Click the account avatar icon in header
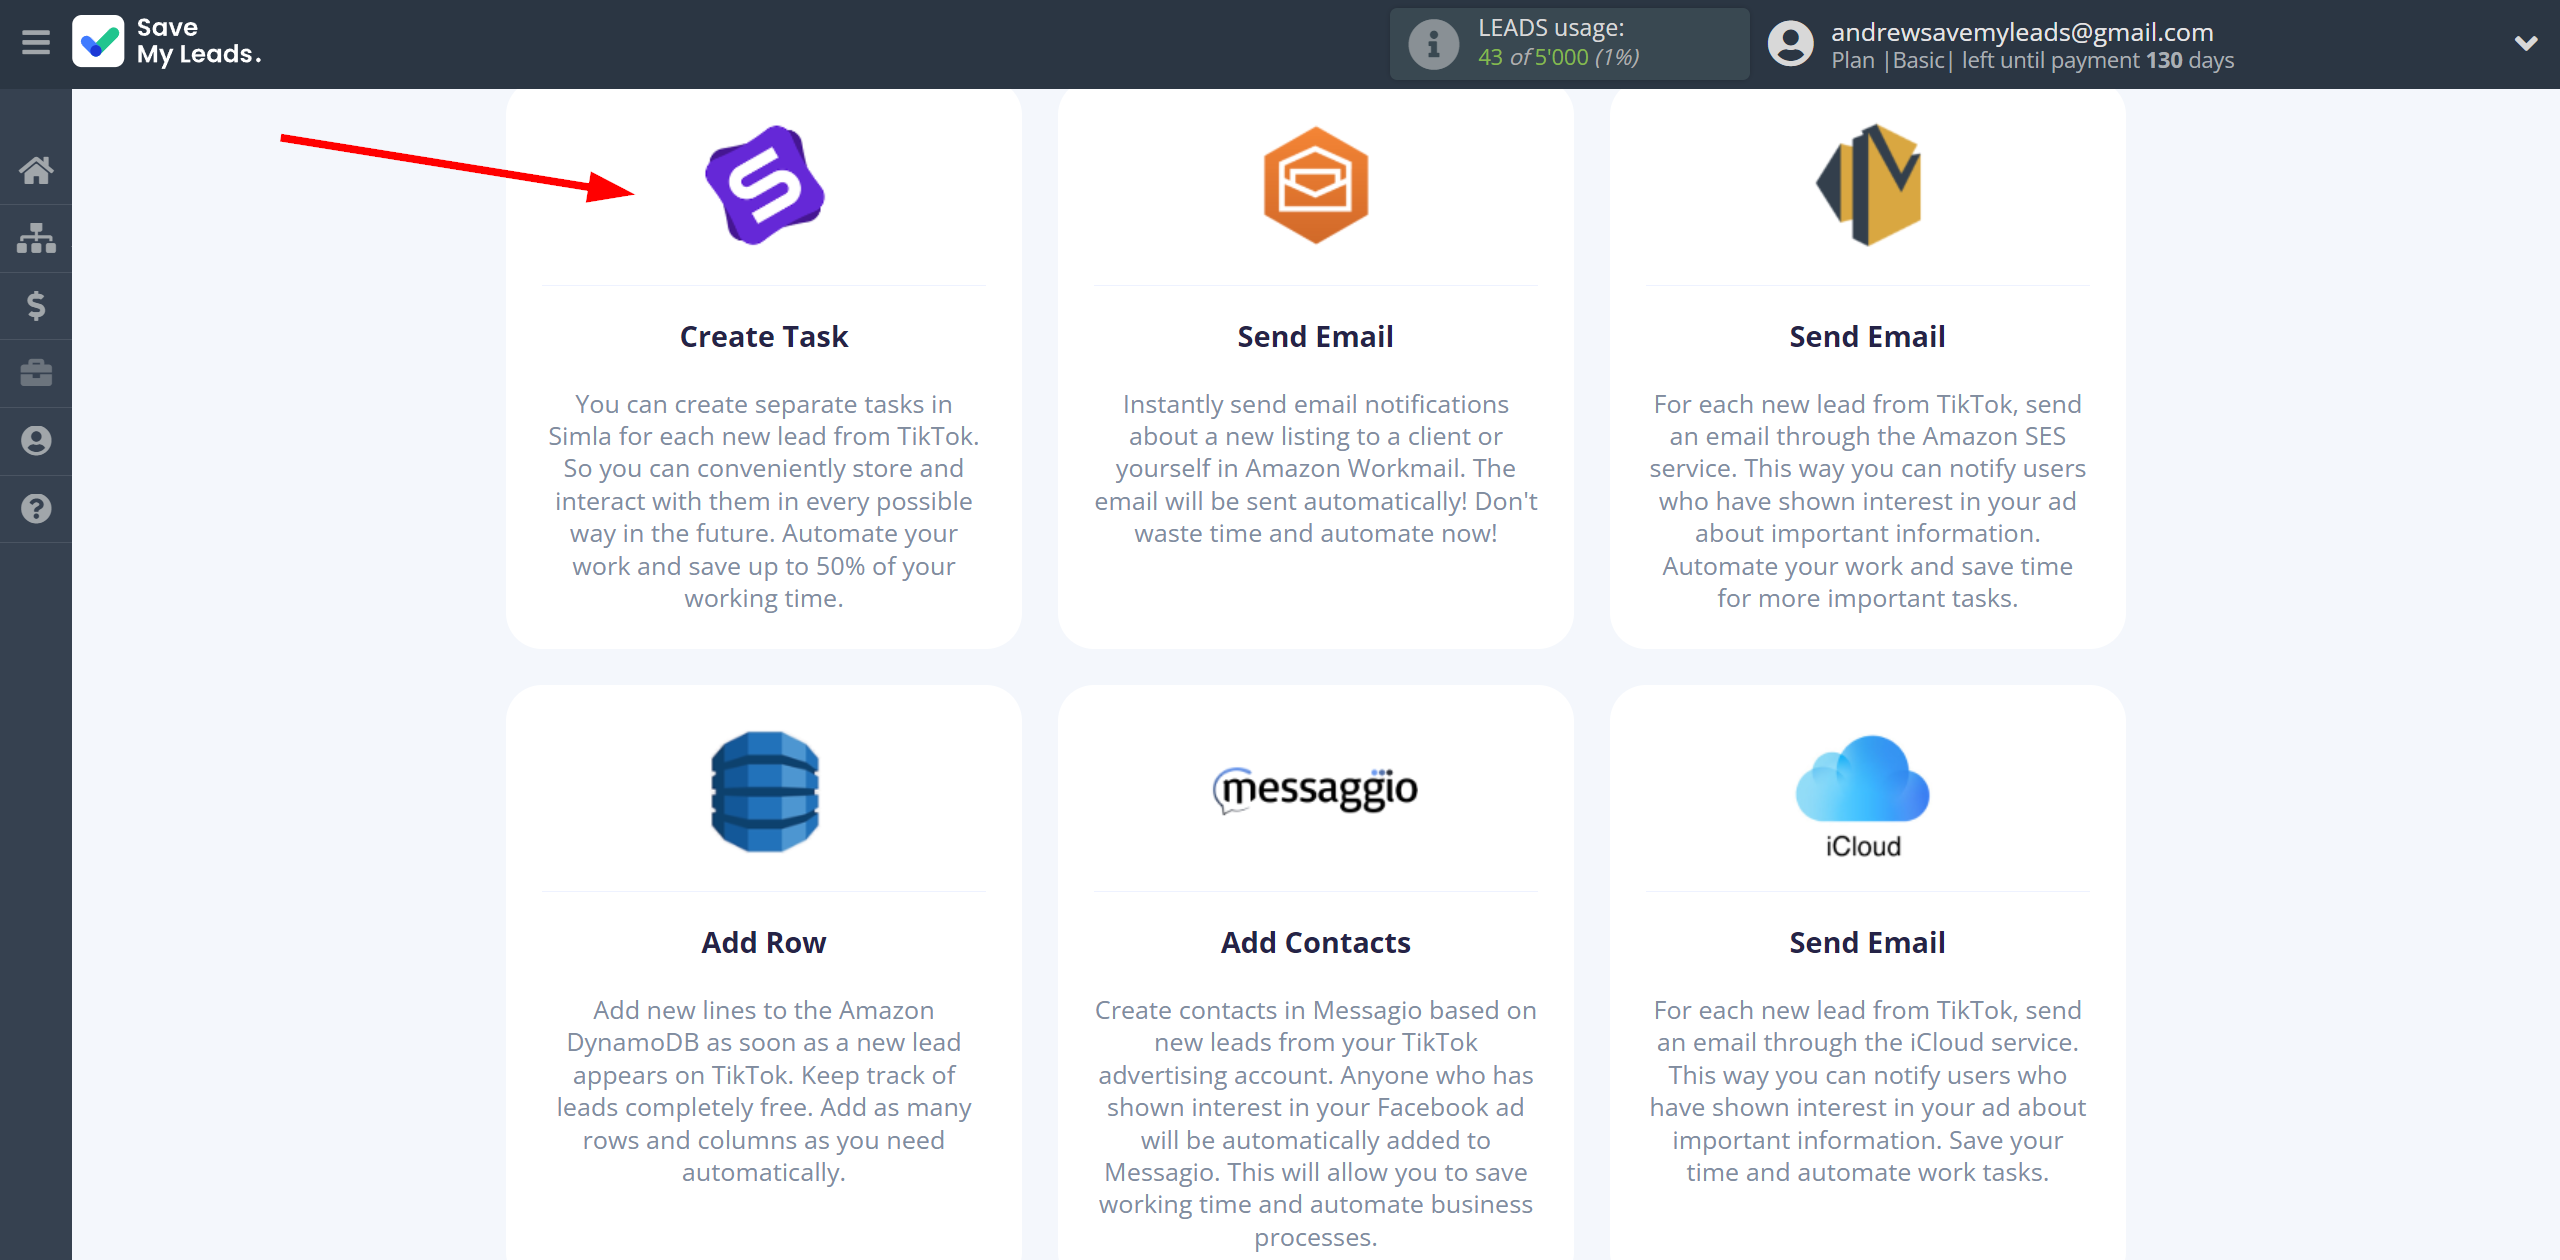The height and width of the screenshot is (1260, 2560). 1790,44
